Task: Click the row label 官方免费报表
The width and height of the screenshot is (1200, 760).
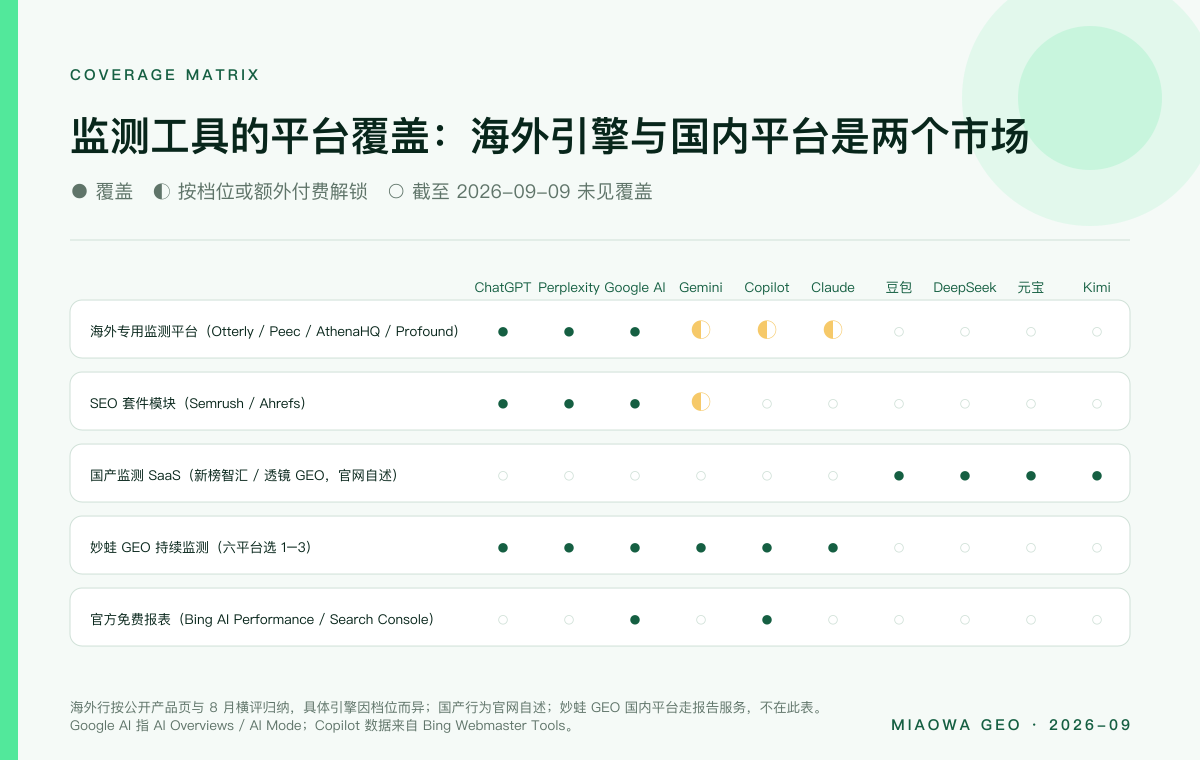Action: pyautogui.click(x=262, y=619)
